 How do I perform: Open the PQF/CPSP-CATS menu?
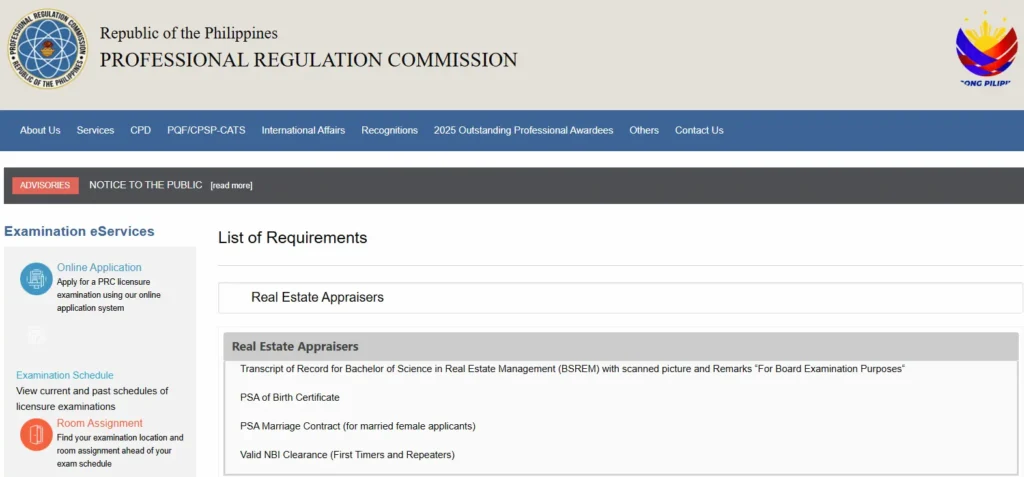[206, 130]
